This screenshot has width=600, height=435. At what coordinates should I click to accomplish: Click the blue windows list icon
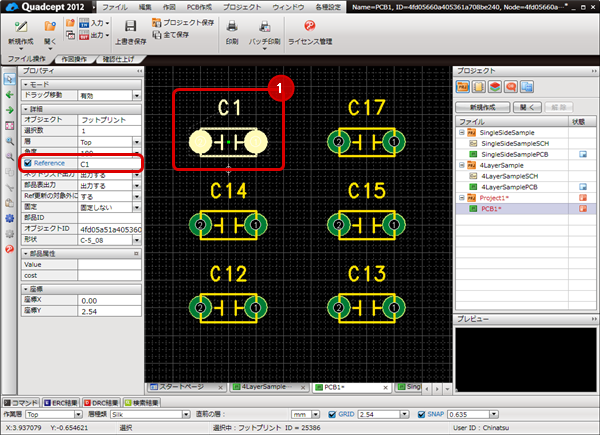(527, 86)
